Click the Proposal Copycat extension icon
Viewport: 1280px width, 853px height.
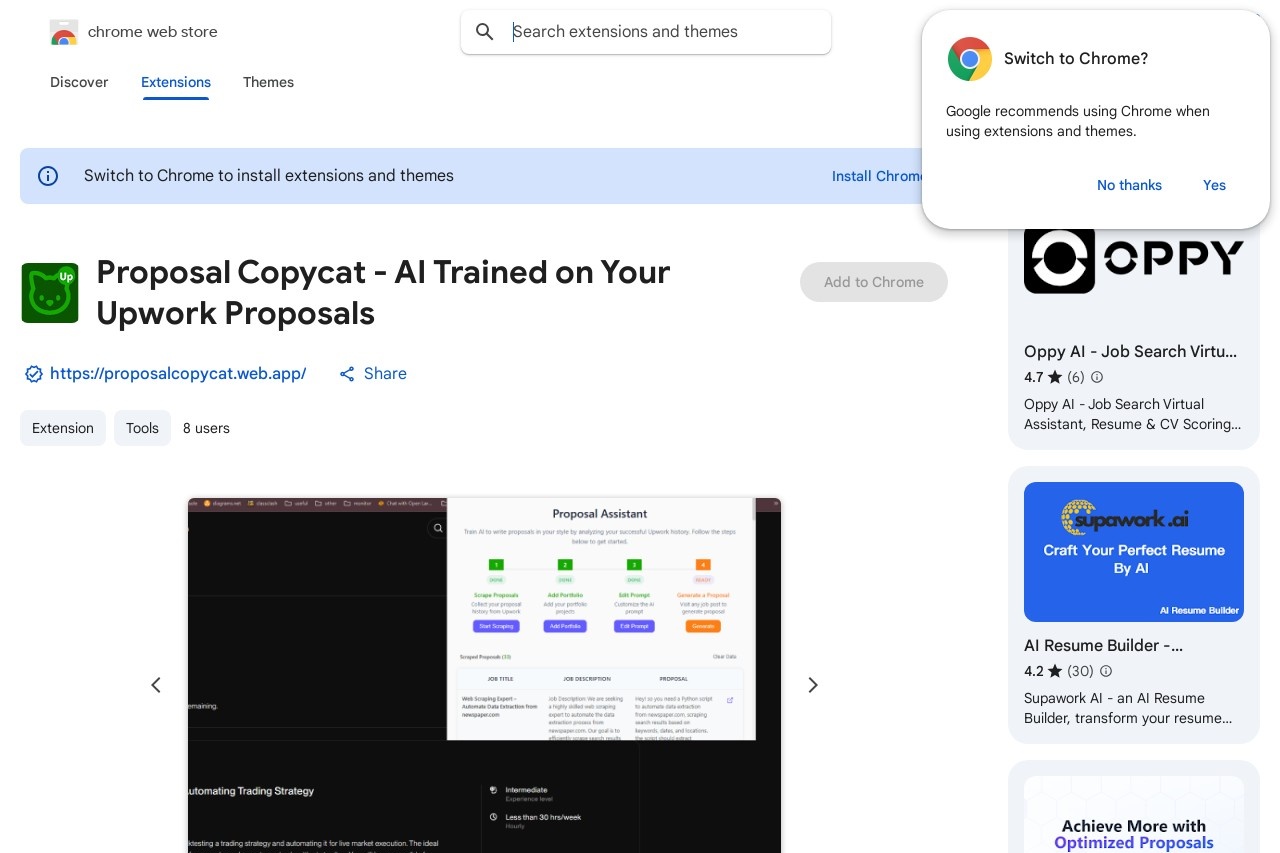pos(50,293)
